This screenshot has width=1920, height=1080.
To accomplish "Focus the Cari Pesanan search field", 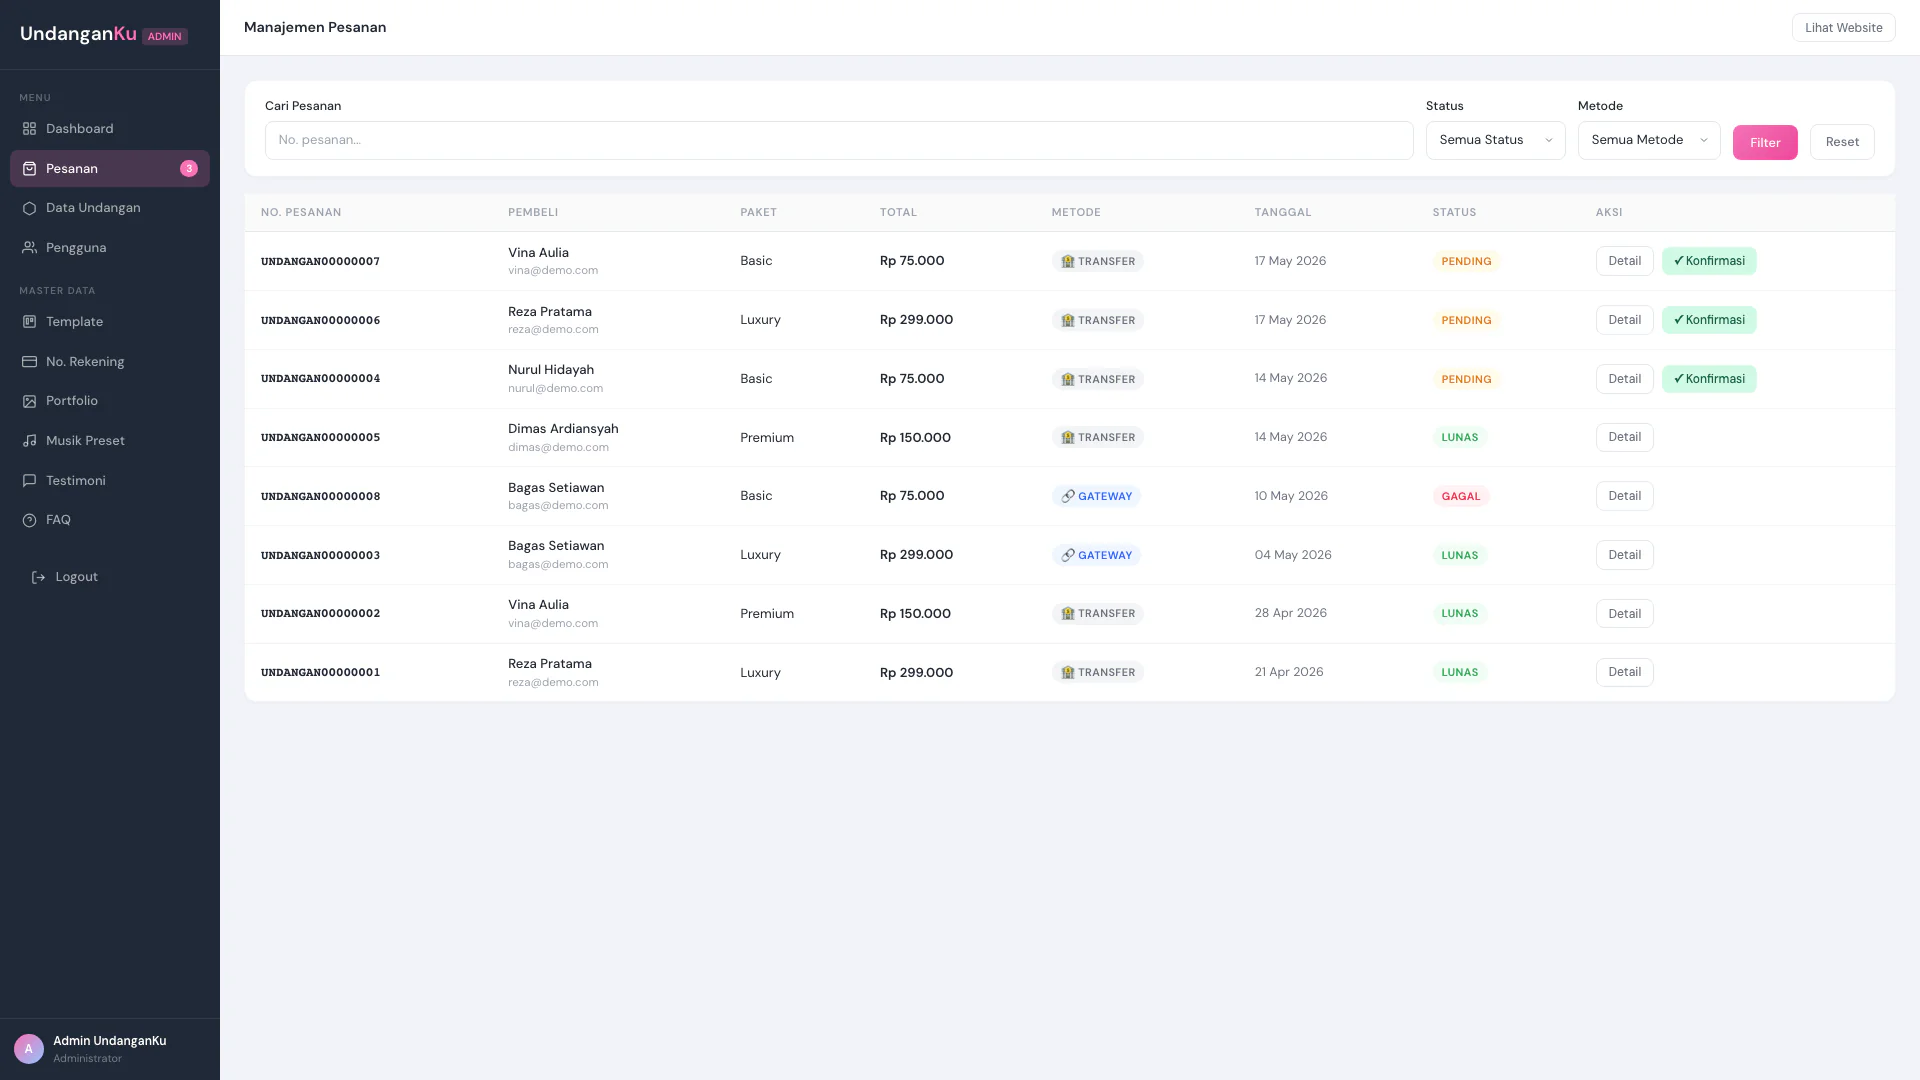I will click(838, 140).
